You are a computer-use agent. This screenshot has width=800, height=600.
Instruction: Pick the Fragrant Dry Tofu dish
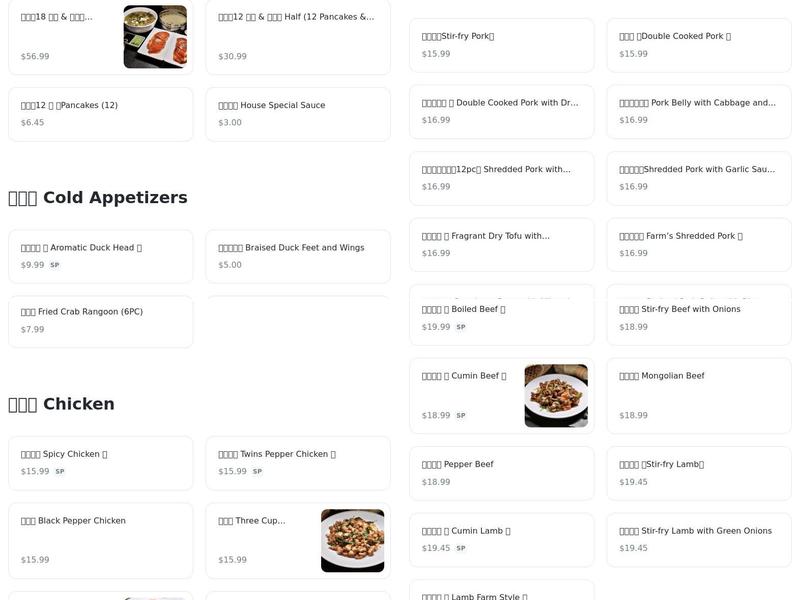pos(501,245)
